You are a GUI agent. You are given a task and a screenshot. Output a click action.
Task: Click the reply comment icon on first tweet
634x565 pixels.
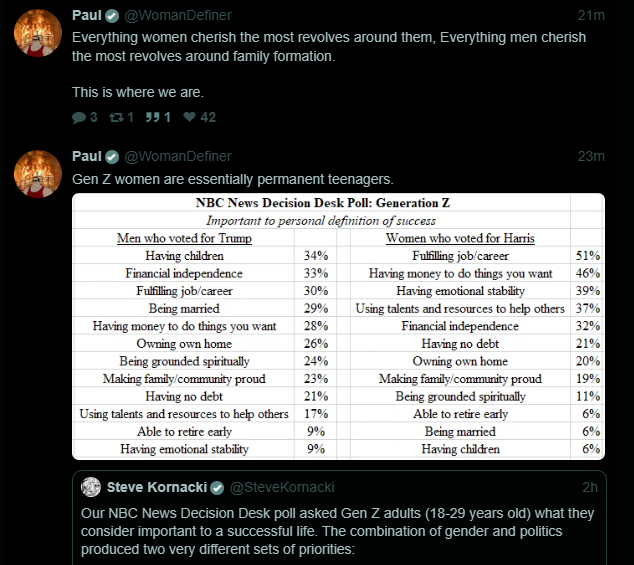[x=79, y=117]
